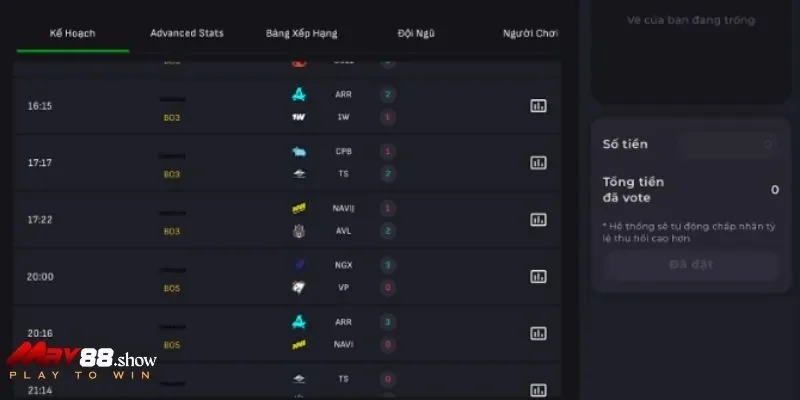
Task: Click the M88.show logo
Action: (80, 361)
